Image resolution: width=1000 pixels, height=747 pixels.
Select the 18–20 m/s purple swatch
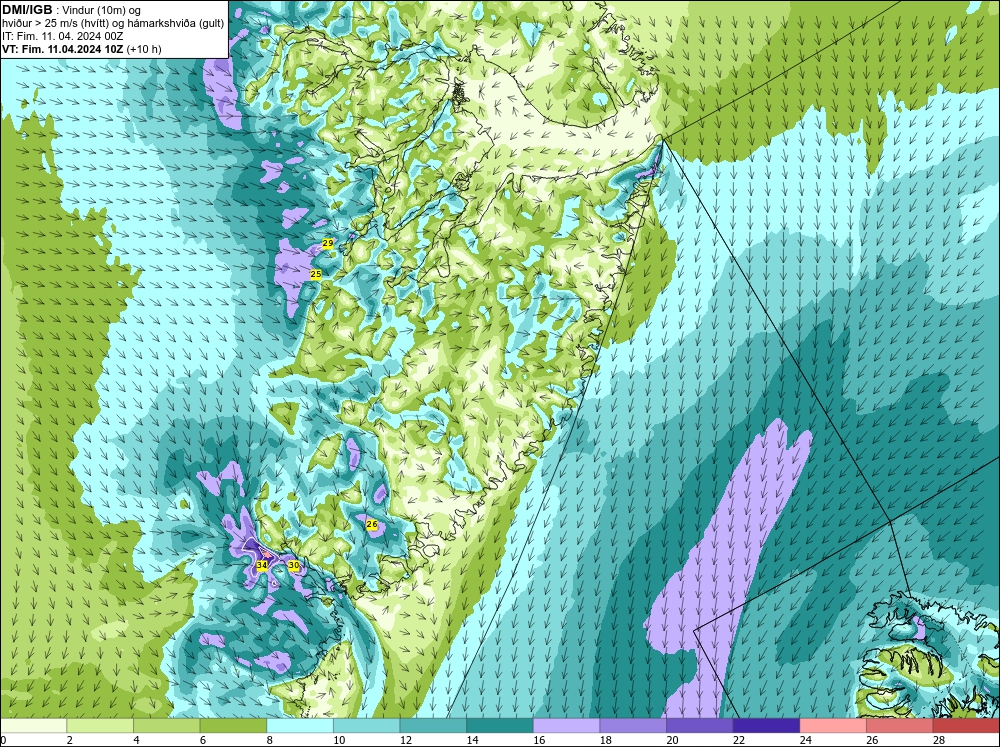click(633, 726)
